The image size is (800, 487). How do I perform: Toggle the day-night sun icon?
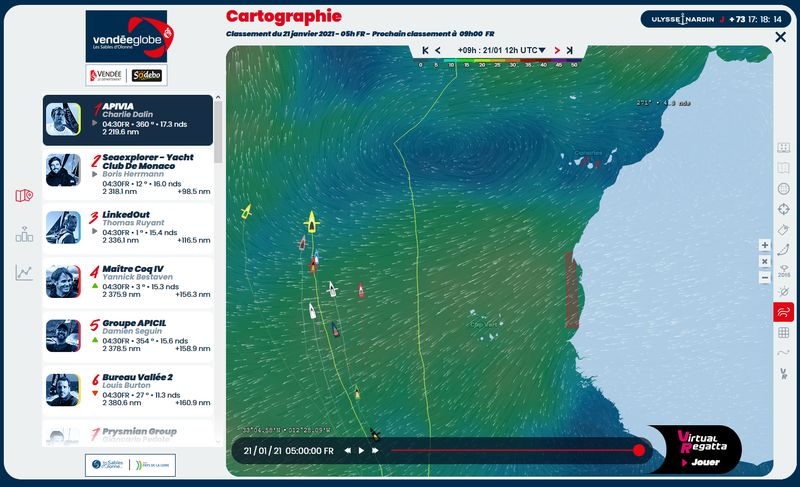pos(784,292)
